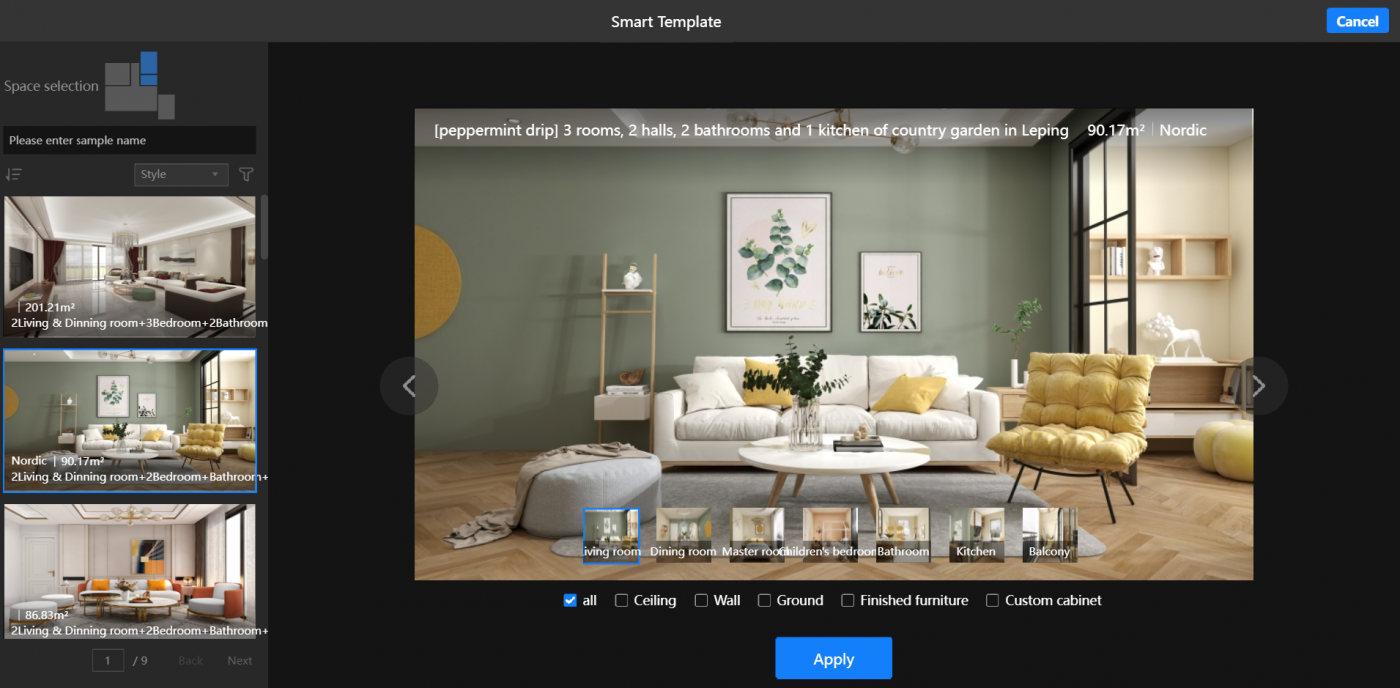
Task: Enable the Ceiling checkbox
Action: 622,601
